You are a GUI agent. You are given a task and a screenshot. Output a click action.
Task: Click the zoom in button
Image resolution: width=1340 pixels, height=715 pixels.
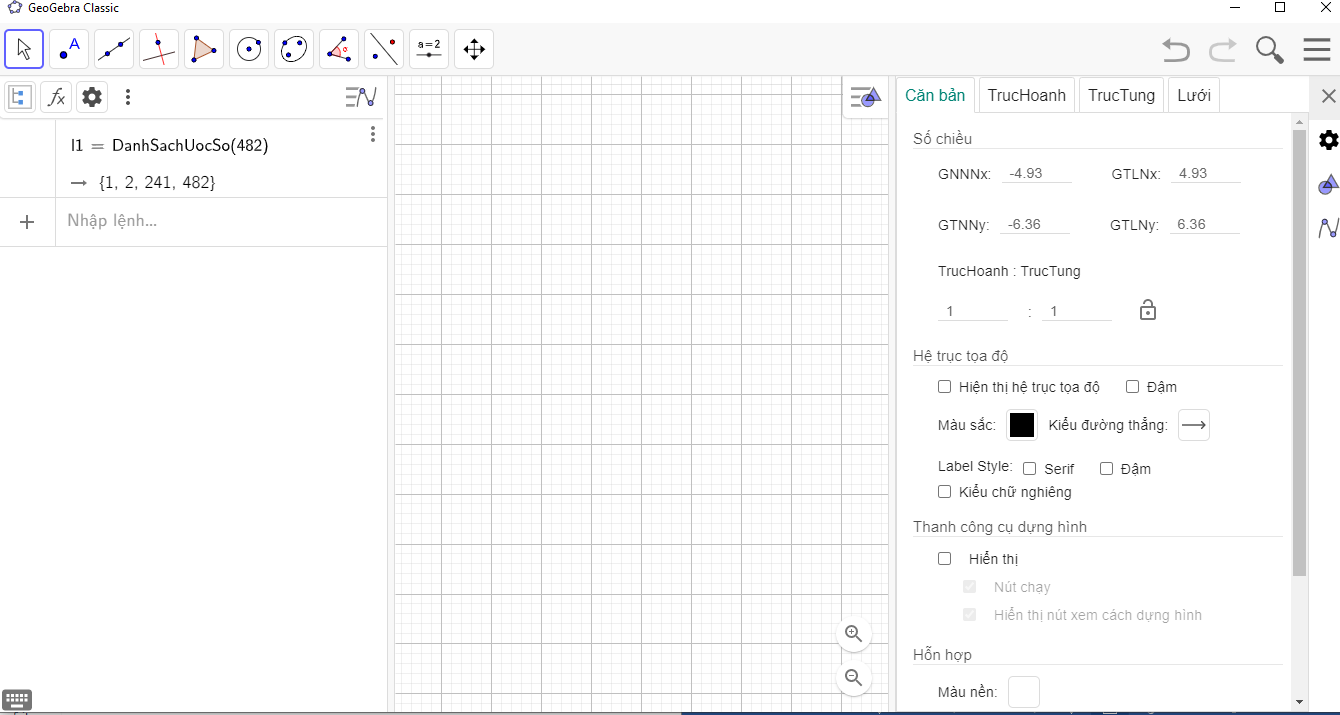(x=853, y=633)
